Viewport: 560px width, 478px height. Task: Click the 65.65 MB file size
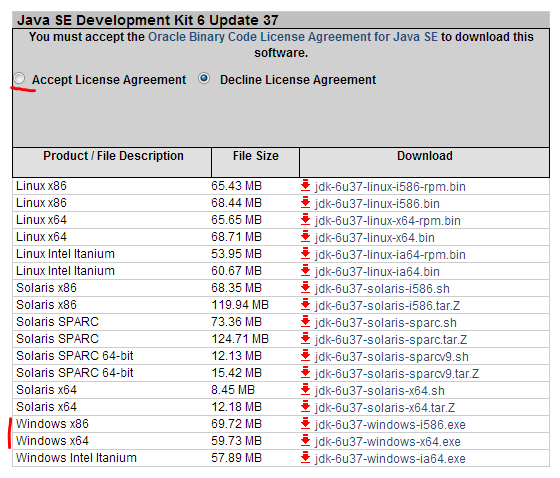(x=236, y=220)
